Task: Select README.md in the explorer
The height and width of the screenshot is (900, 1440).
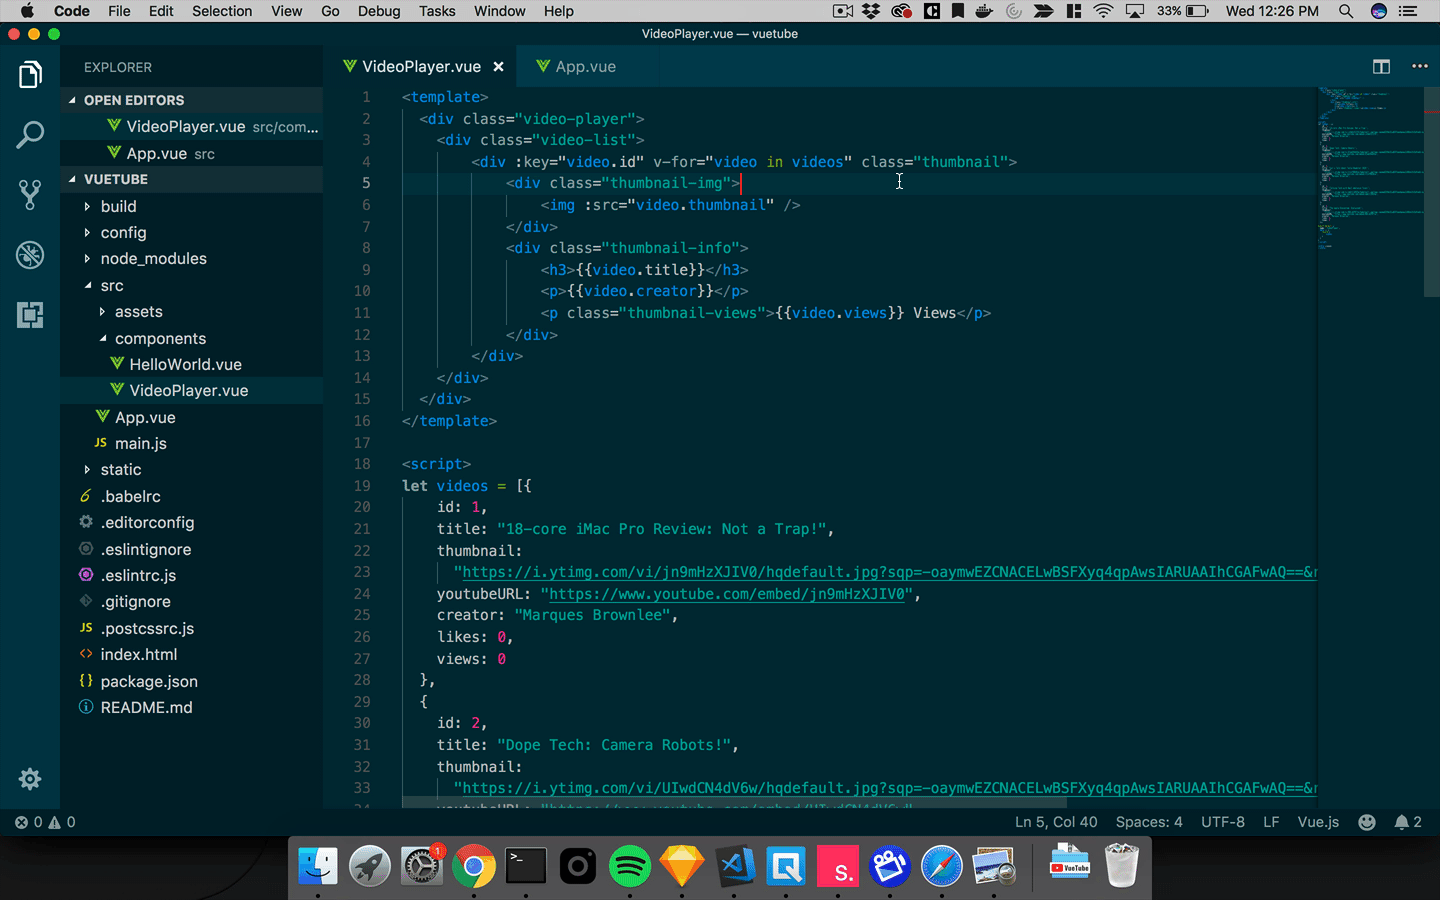Action: [x=146, y=707]
